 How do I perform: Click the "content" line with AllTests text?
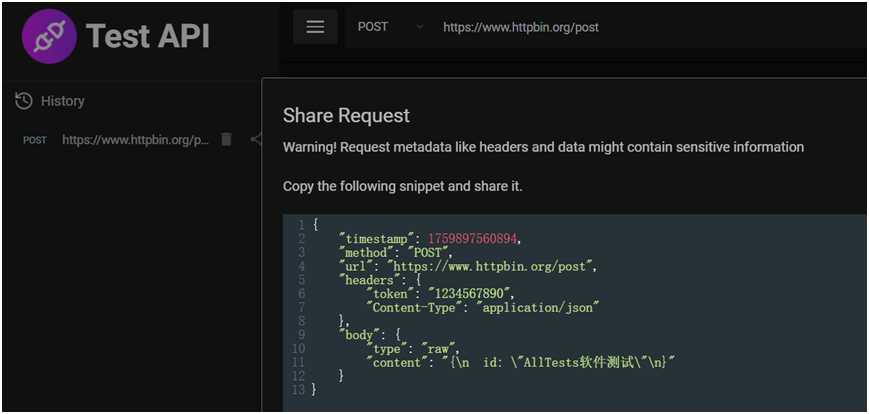(x=520, y=361)
